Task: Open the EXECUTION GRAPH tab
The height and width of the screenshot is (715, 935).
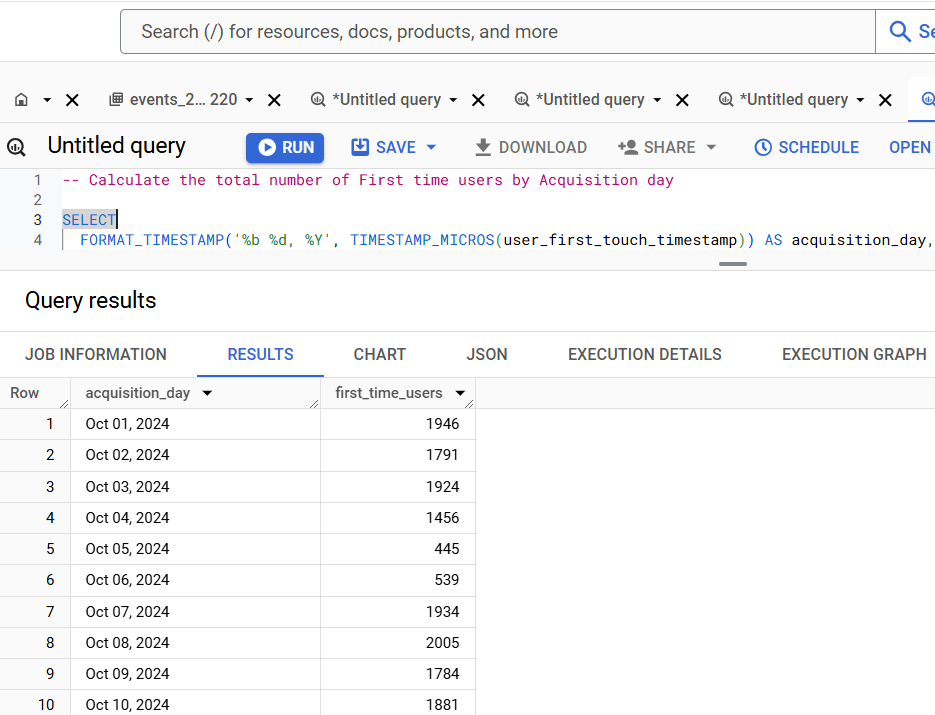Action: pyautogui.click(x=853, y=354)
